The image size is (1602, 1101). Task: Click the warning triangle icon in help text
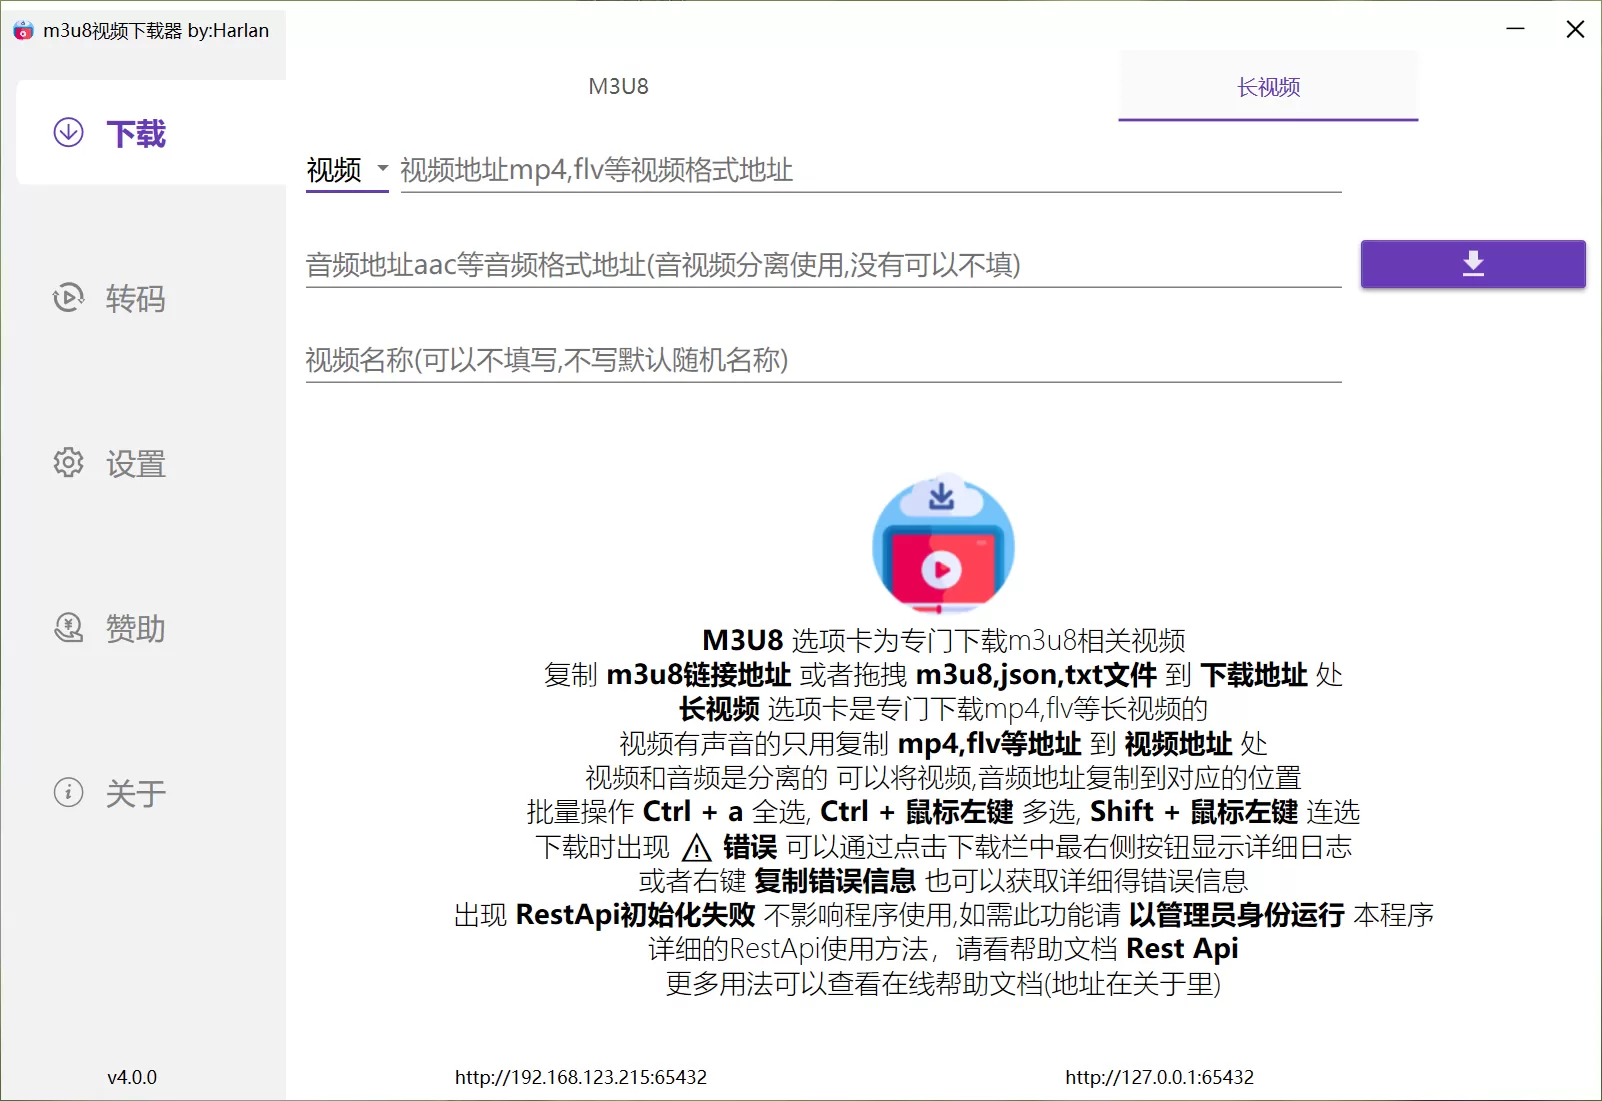click(x=697, y=848)
